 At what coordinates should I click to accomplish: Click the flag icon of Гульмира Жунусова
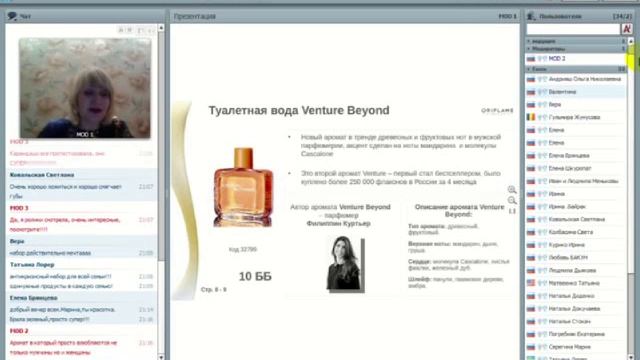(x=531, y=117)
